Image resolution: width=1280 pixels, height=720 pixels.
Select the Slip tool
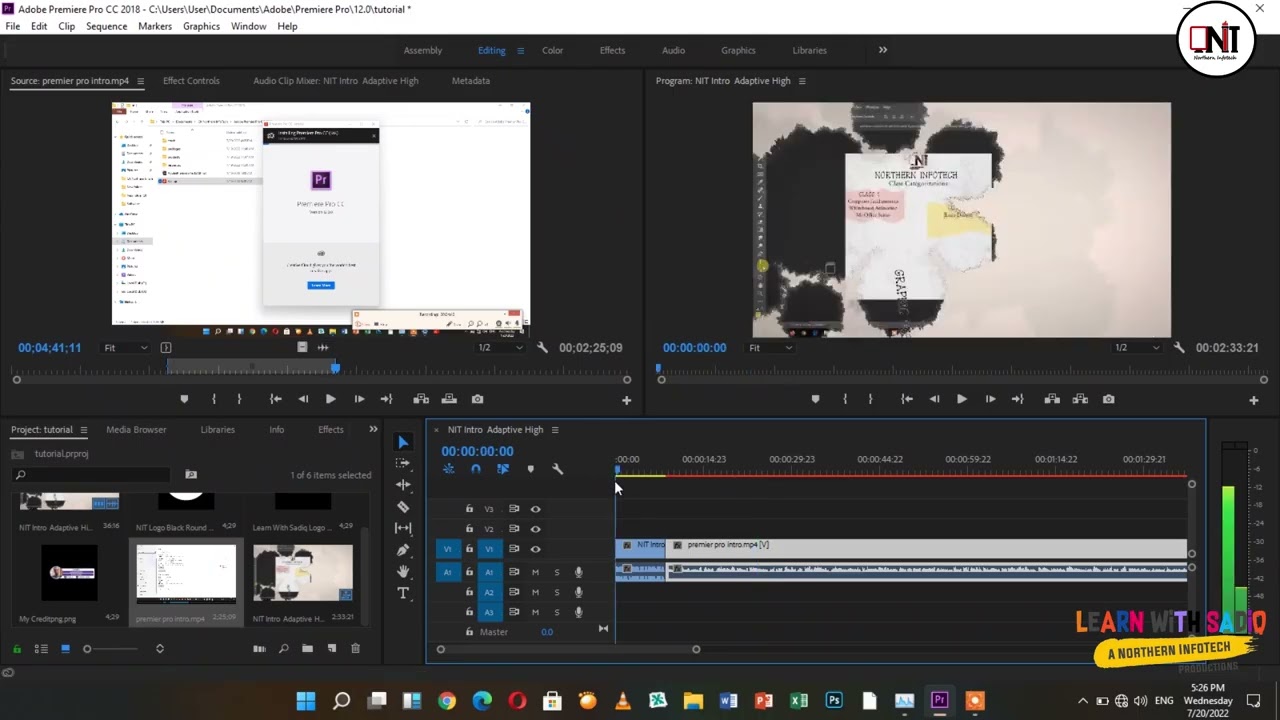[x=403, y=528]
